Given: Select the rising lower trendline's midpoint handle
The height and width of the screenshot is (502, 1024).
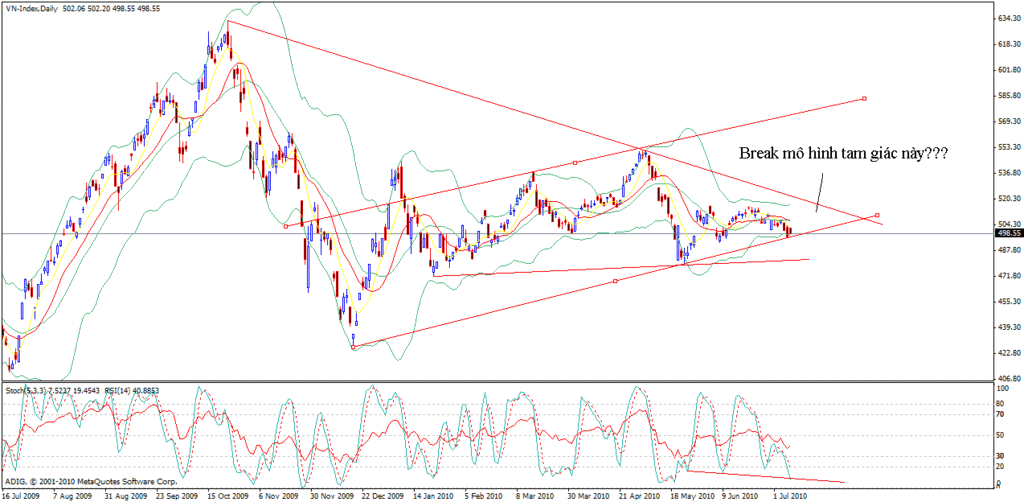Looking at the screenshot, I should (614, 281).
